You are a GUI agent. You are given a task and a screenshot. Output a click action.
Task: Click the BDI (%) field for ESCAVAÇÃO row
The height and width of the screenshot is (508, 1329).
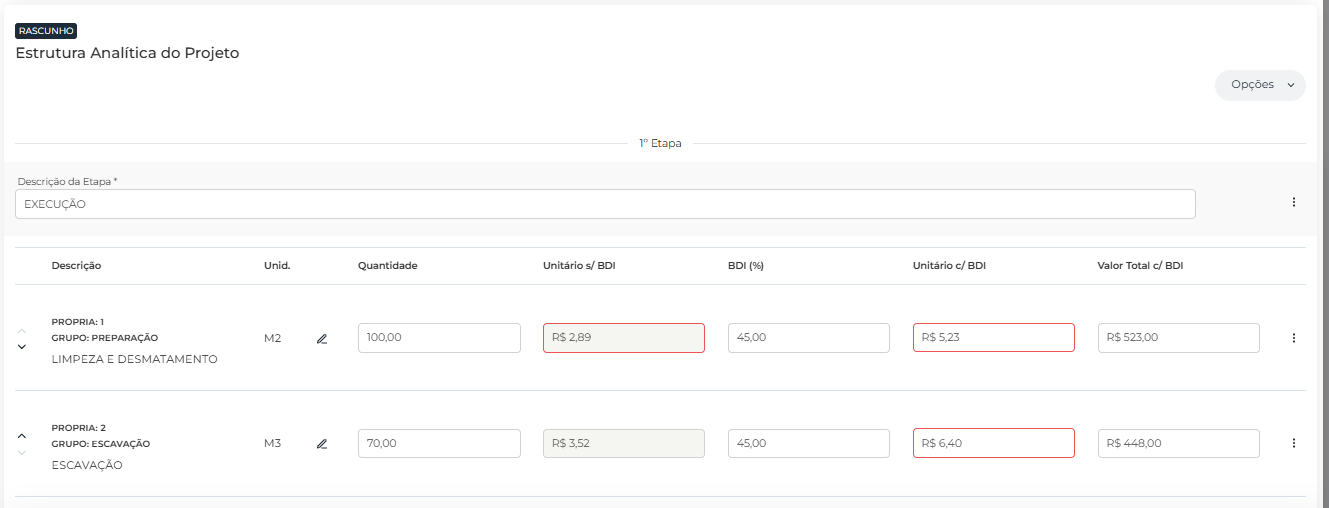click(x=808, y=443)
